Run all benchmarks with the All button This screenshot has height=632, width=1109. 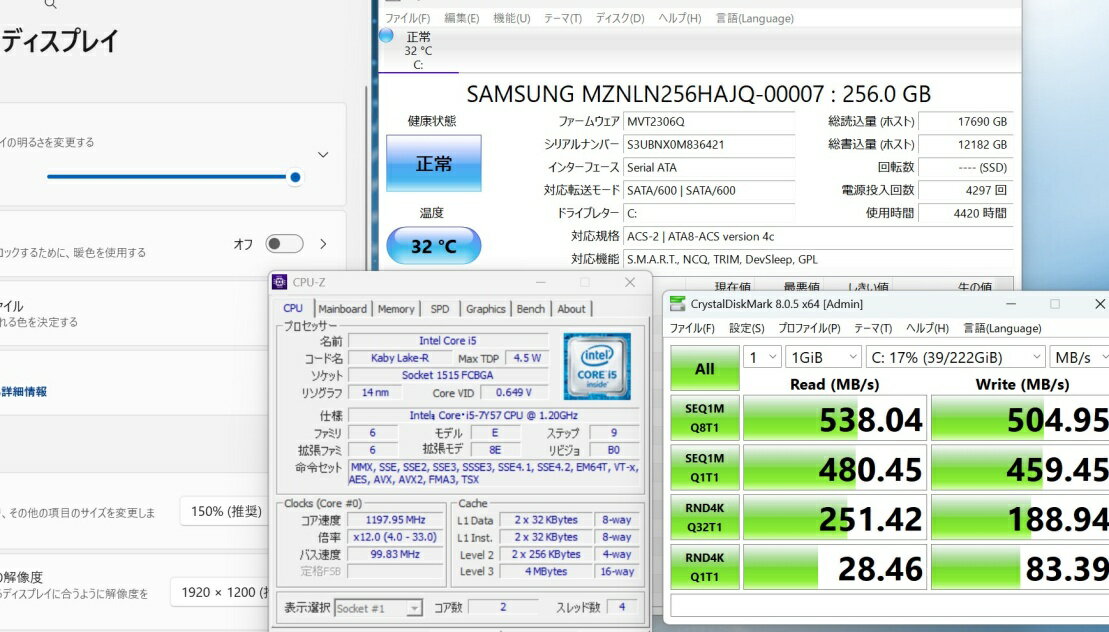tap(705, 369)
